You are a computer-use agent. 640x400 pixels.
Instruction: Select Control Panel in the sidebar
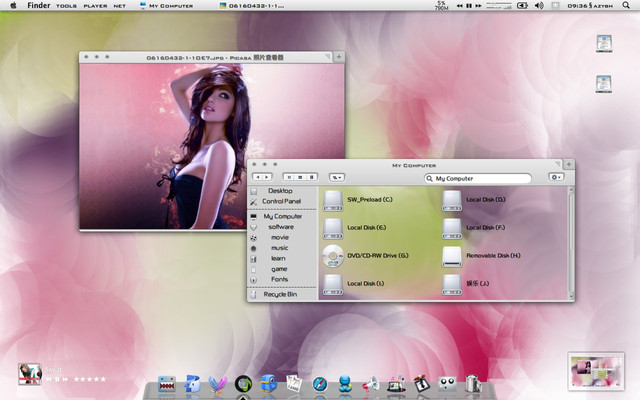click(280, 202)
